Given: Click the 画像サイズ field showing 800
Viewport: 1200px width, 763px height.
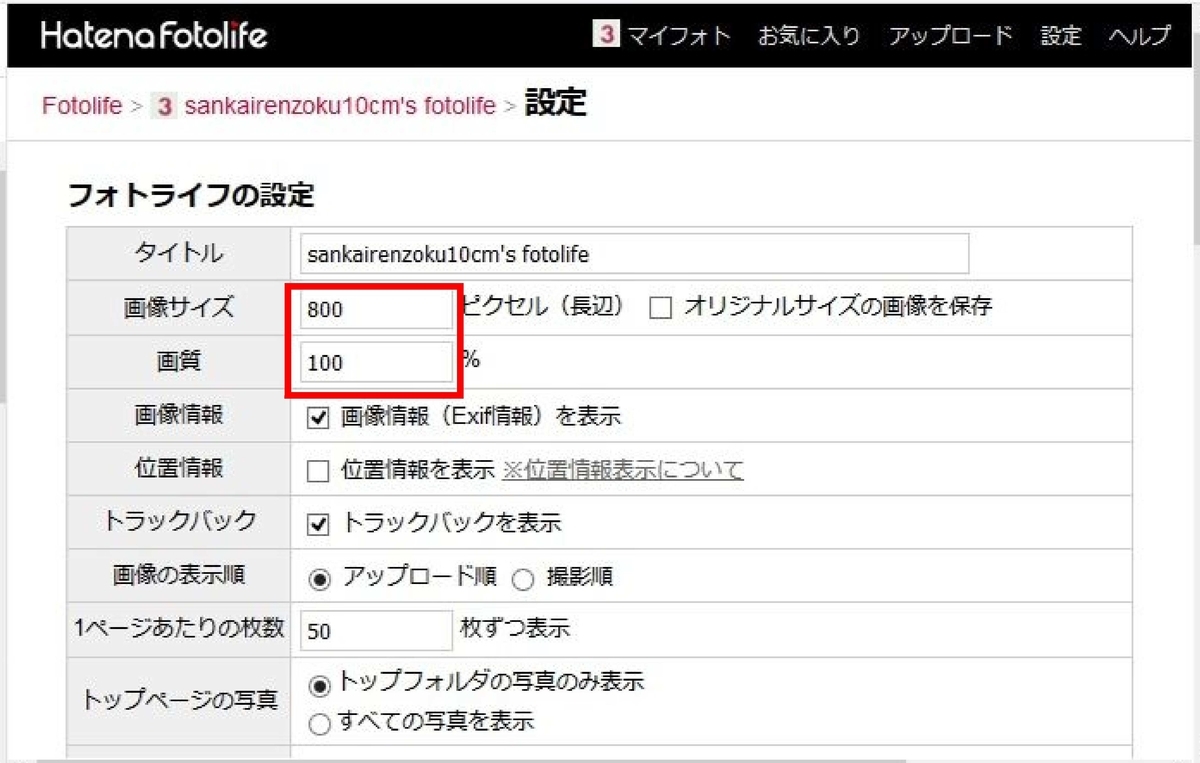Looking at the screenshot, I should [376, 309].
